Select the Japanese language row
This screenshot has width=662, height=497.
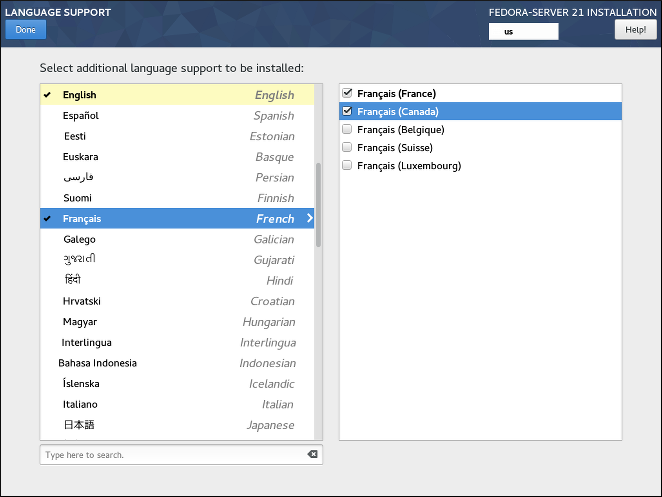[177, 425]
